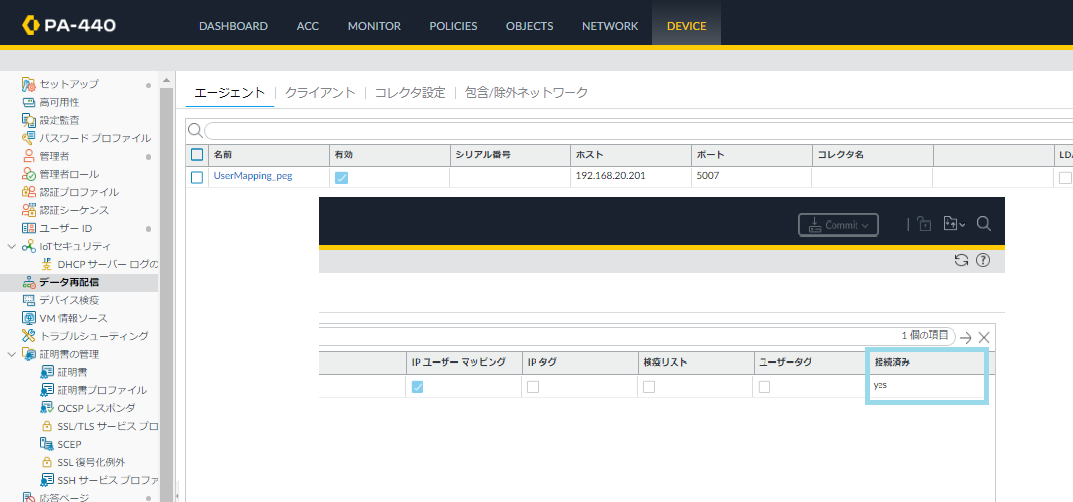The width and height of the screenshot is (1073, 502).
Task: Switch to the クライアント subtab
Action: click(x=320, y=93)
